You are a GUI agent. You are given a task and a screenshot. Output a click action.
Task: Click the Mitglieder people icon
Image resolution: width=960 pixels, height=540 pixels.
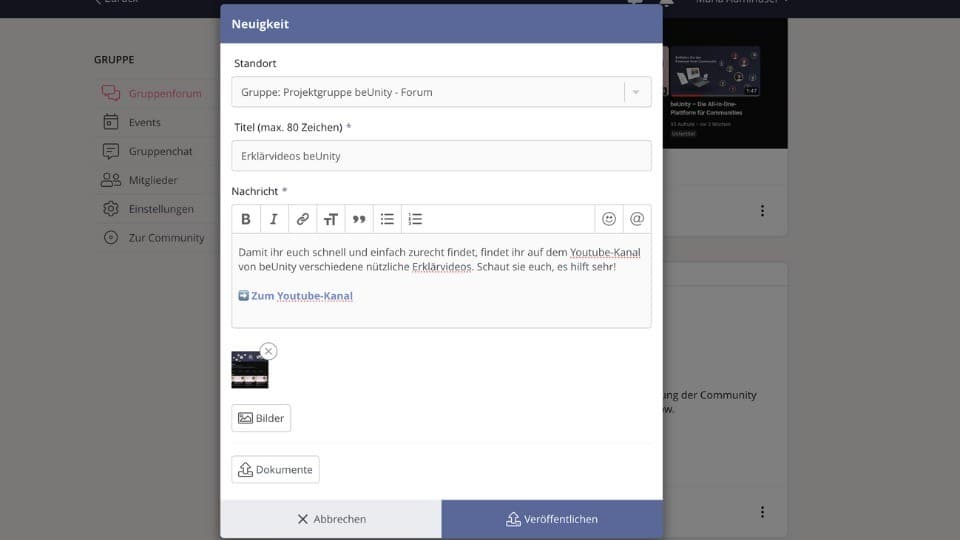(x=111, y=179)
